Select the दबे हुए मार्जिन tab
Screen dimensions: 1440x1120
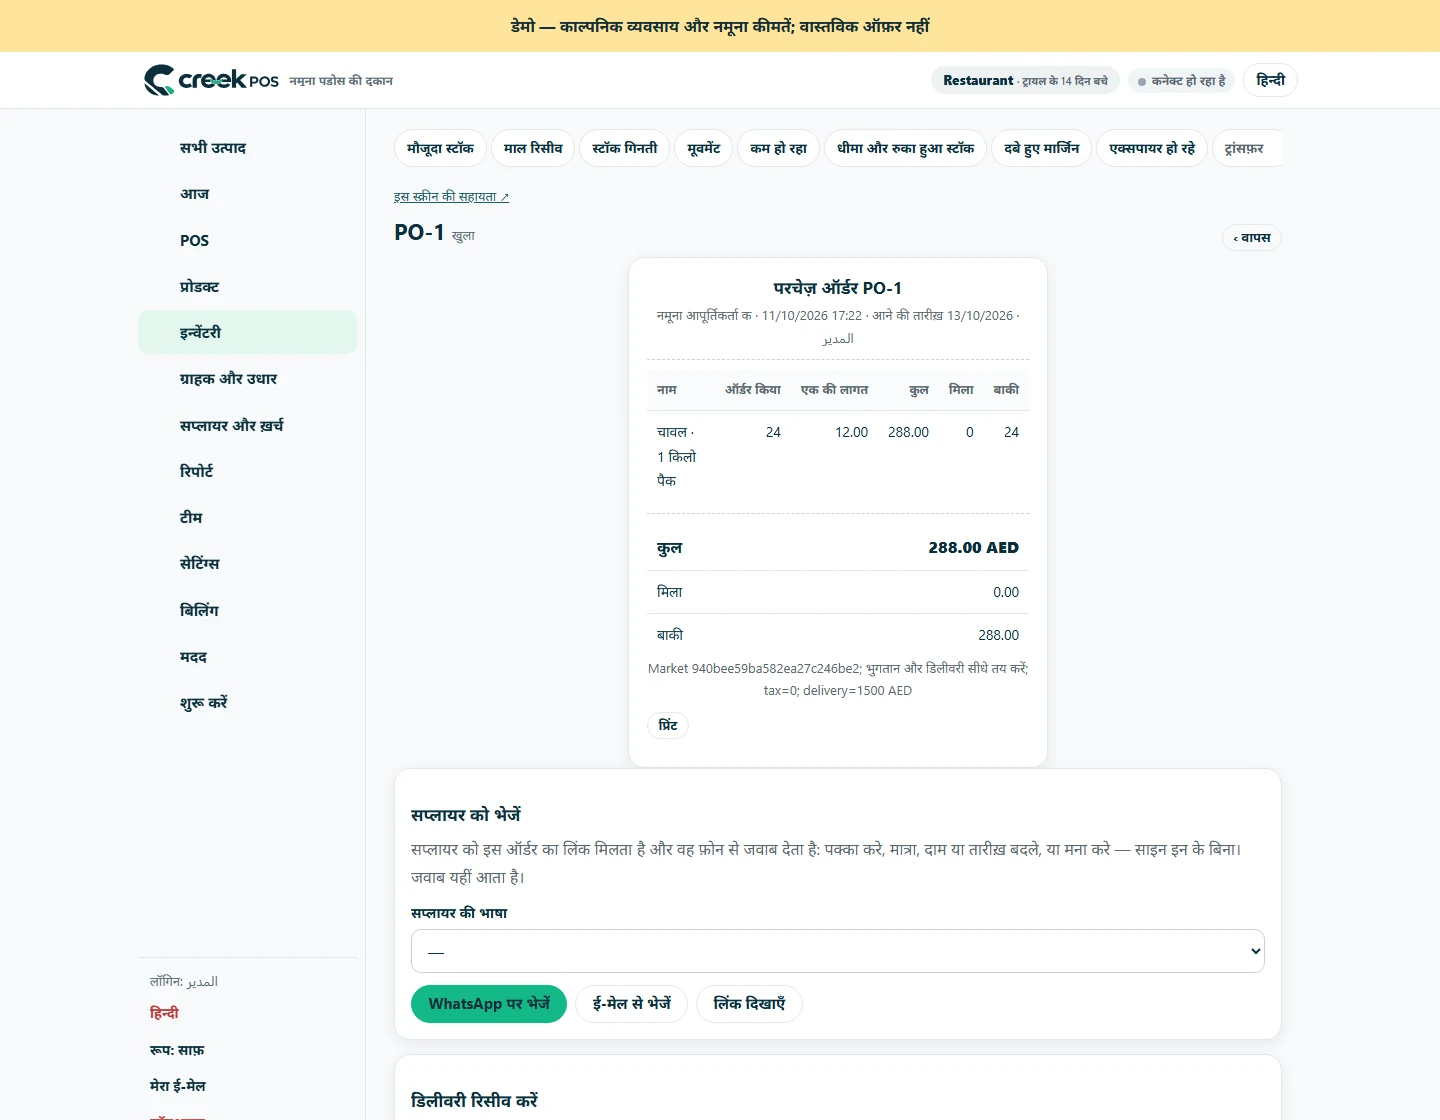point(1042,148)
